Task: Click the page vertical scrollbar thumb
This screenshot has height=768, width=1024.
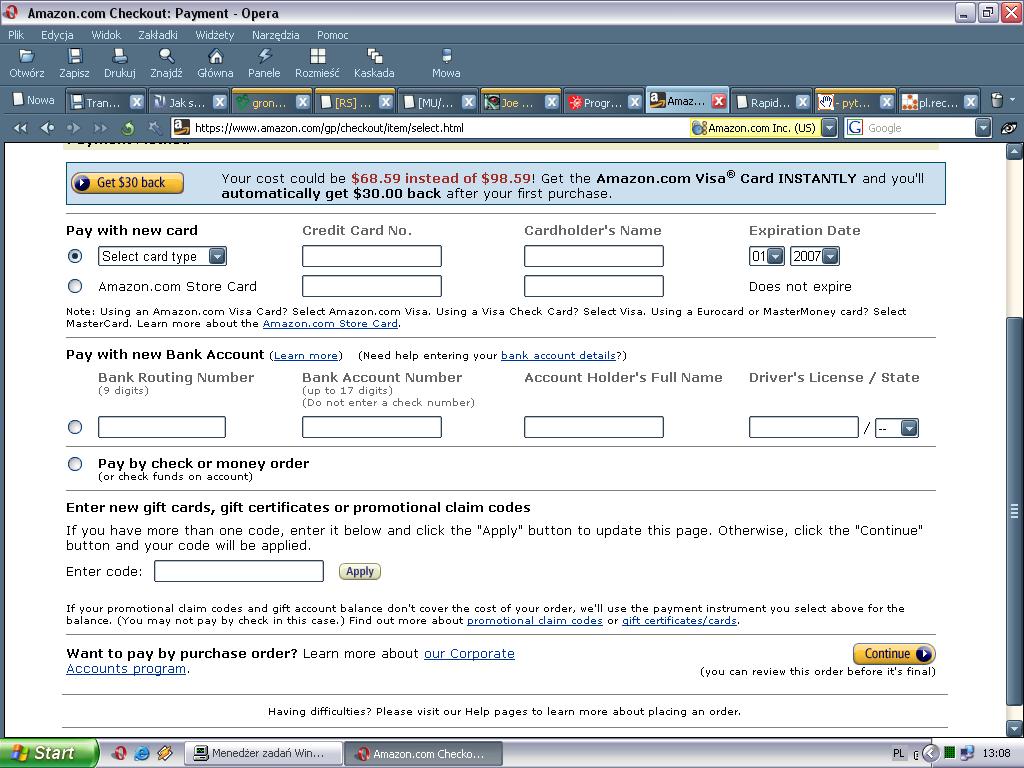Action: [x=1014, y=513]
